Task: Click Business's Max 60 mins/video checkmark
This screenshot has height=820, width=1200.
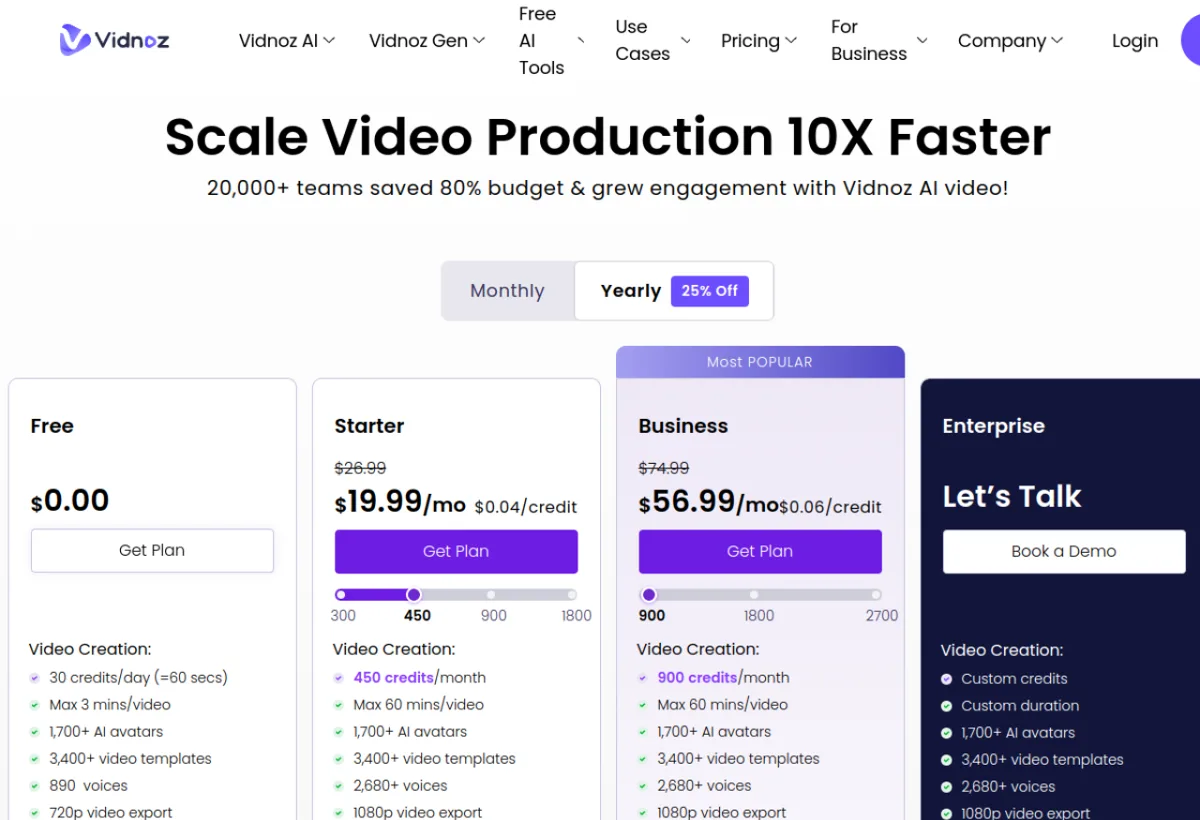Action: (644, 705)
